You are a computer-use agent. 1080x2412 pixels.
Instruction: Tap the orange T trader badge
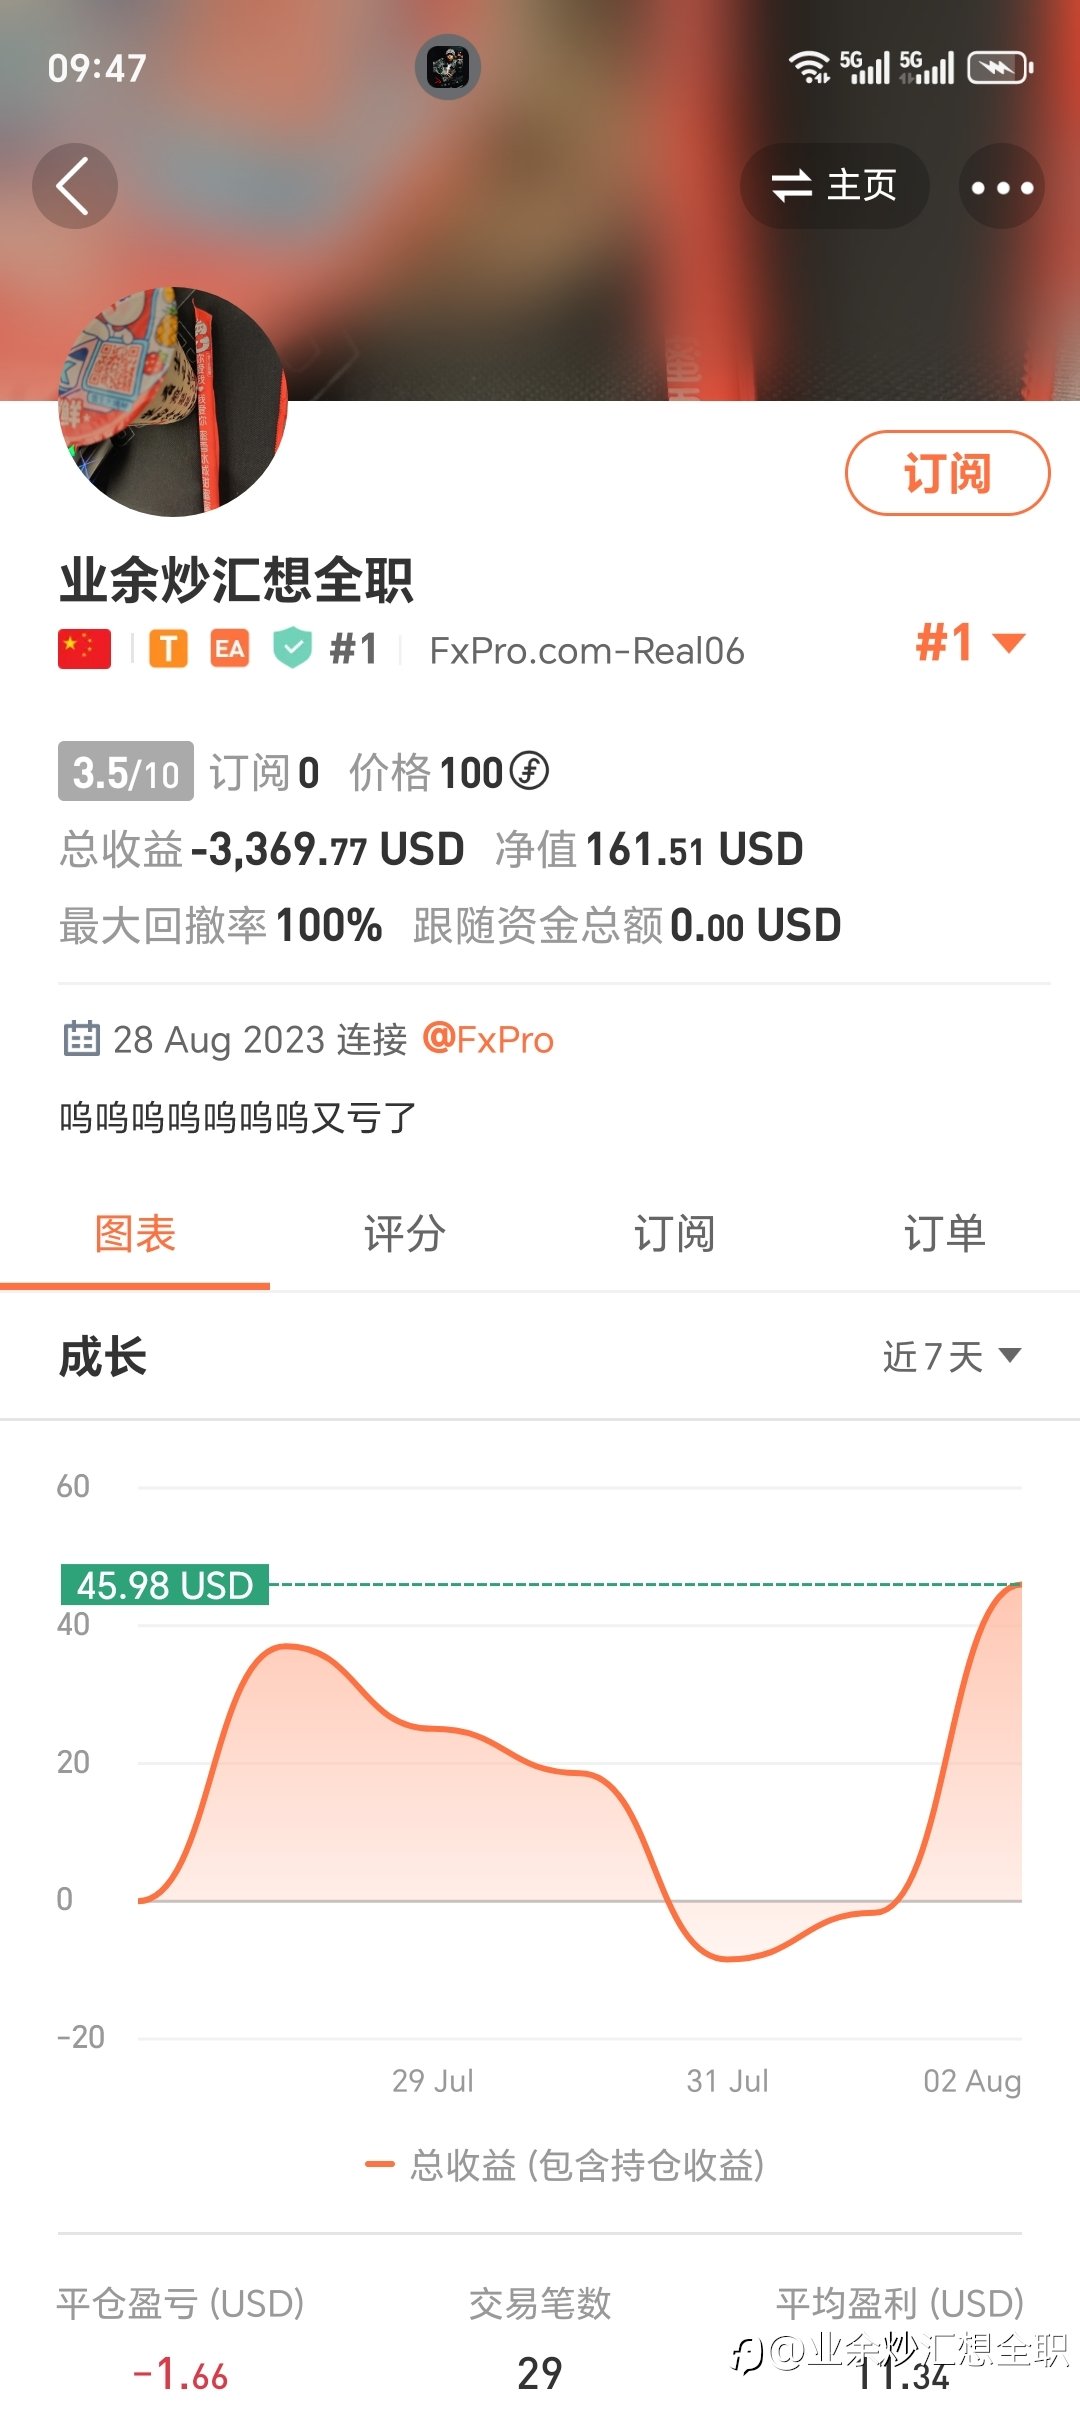pyautogui.click(x=169, y=649)
